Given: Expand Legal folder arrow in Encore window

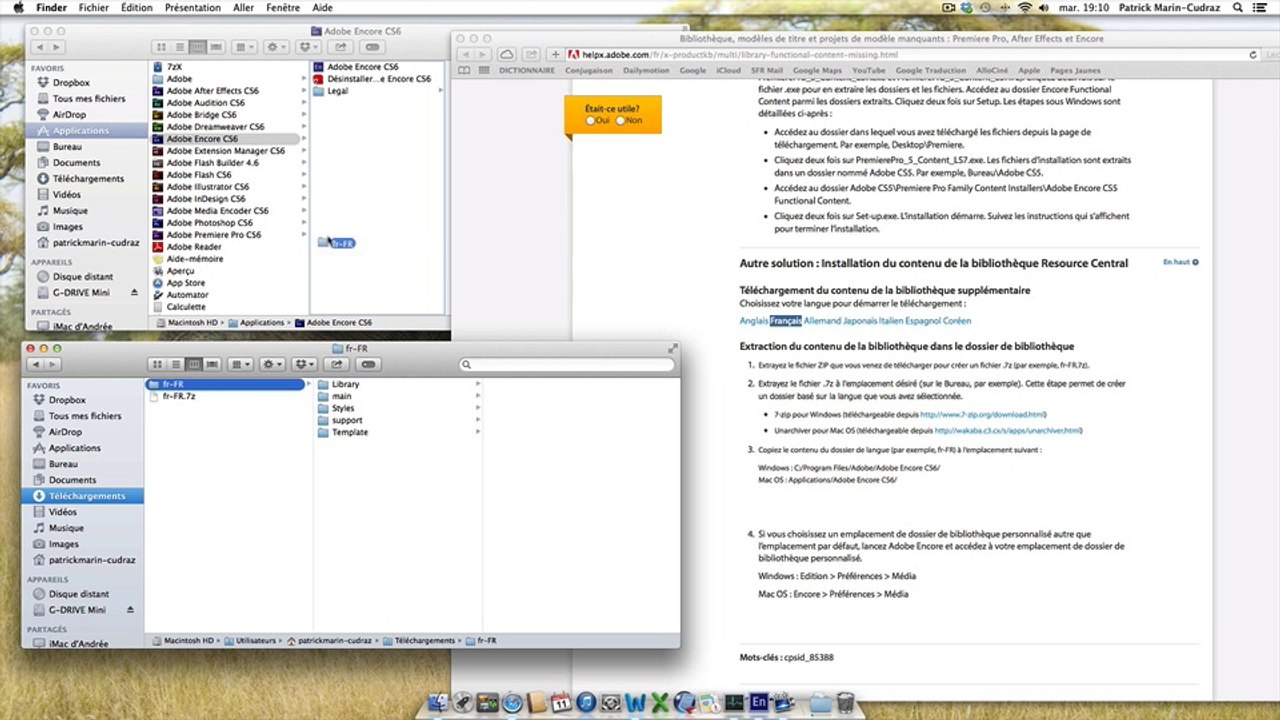Looking at the screenshot, I should (441, 91).
